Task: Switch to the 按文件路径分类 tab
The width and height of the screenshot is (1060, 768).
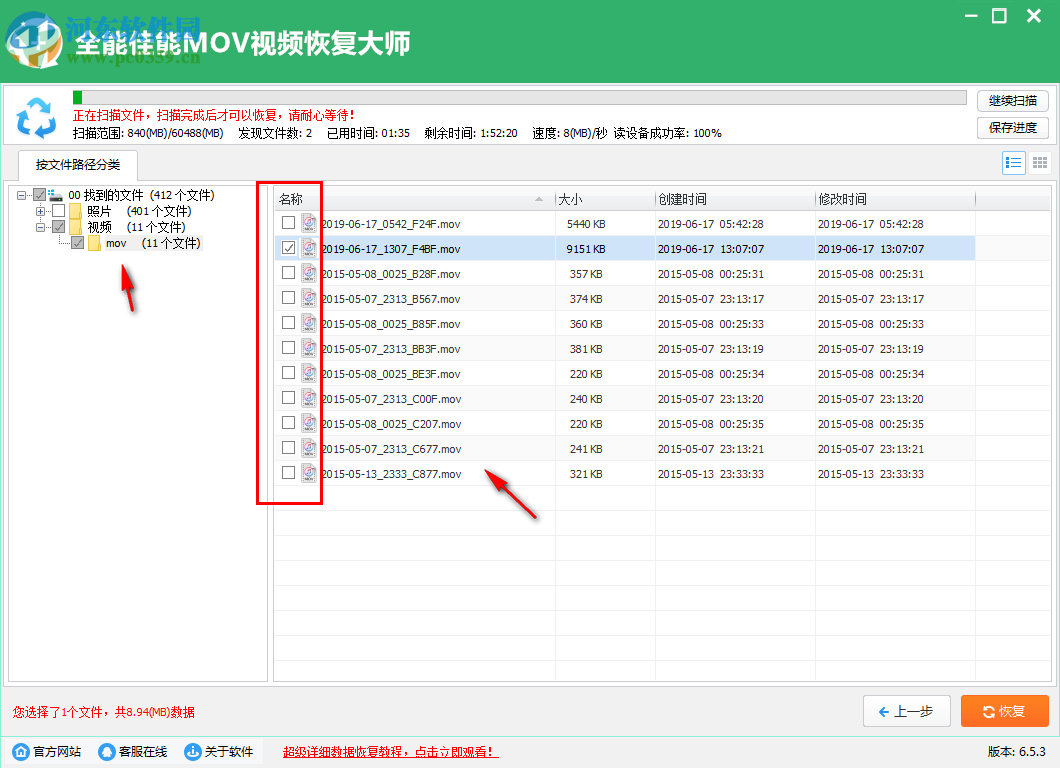Action: point(77,166)
